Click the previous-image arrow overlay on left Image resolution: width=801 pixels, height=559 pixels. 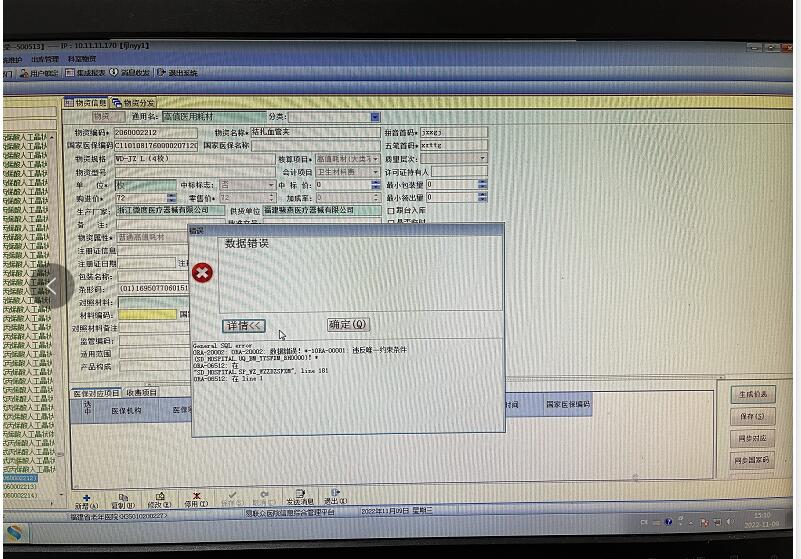pyautogui.click(x=52, y=286)
